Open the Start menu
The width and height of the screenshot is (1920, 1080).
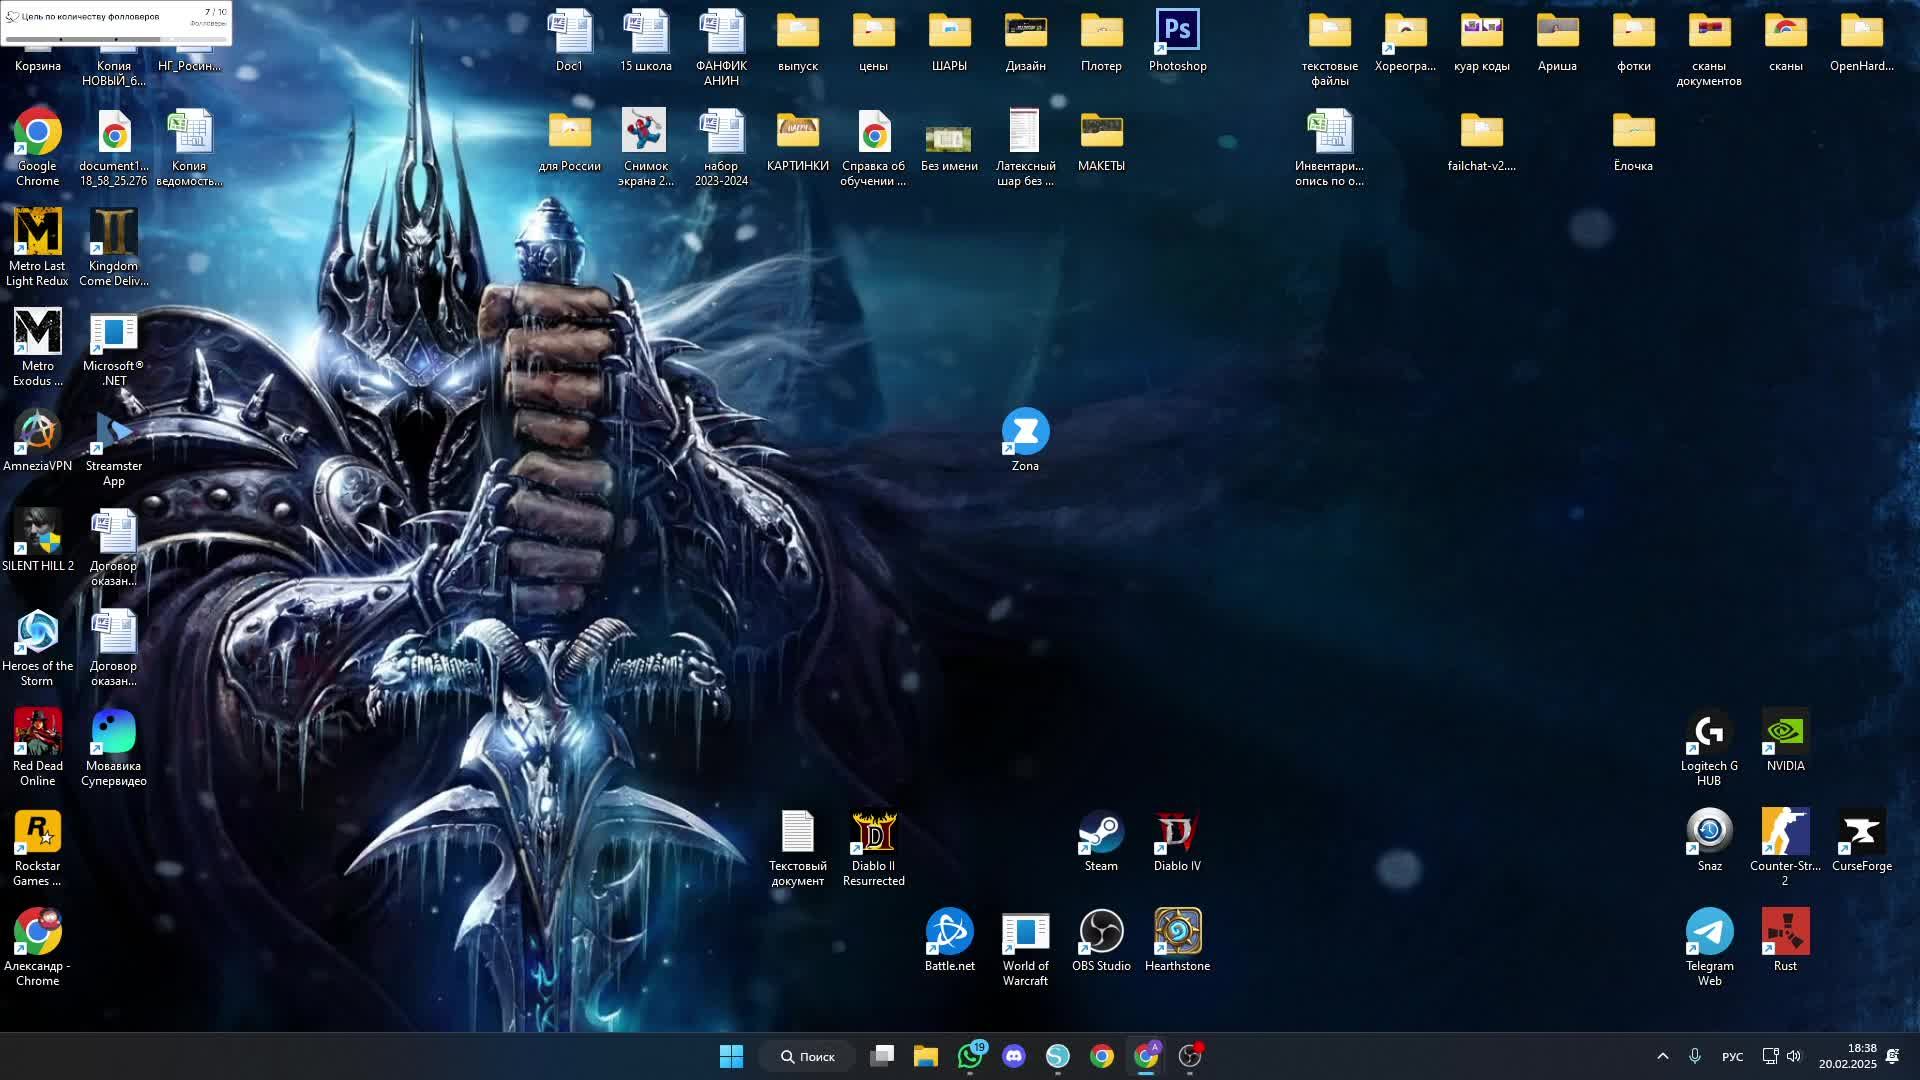pyautogui.click(x=731, y=1056)
